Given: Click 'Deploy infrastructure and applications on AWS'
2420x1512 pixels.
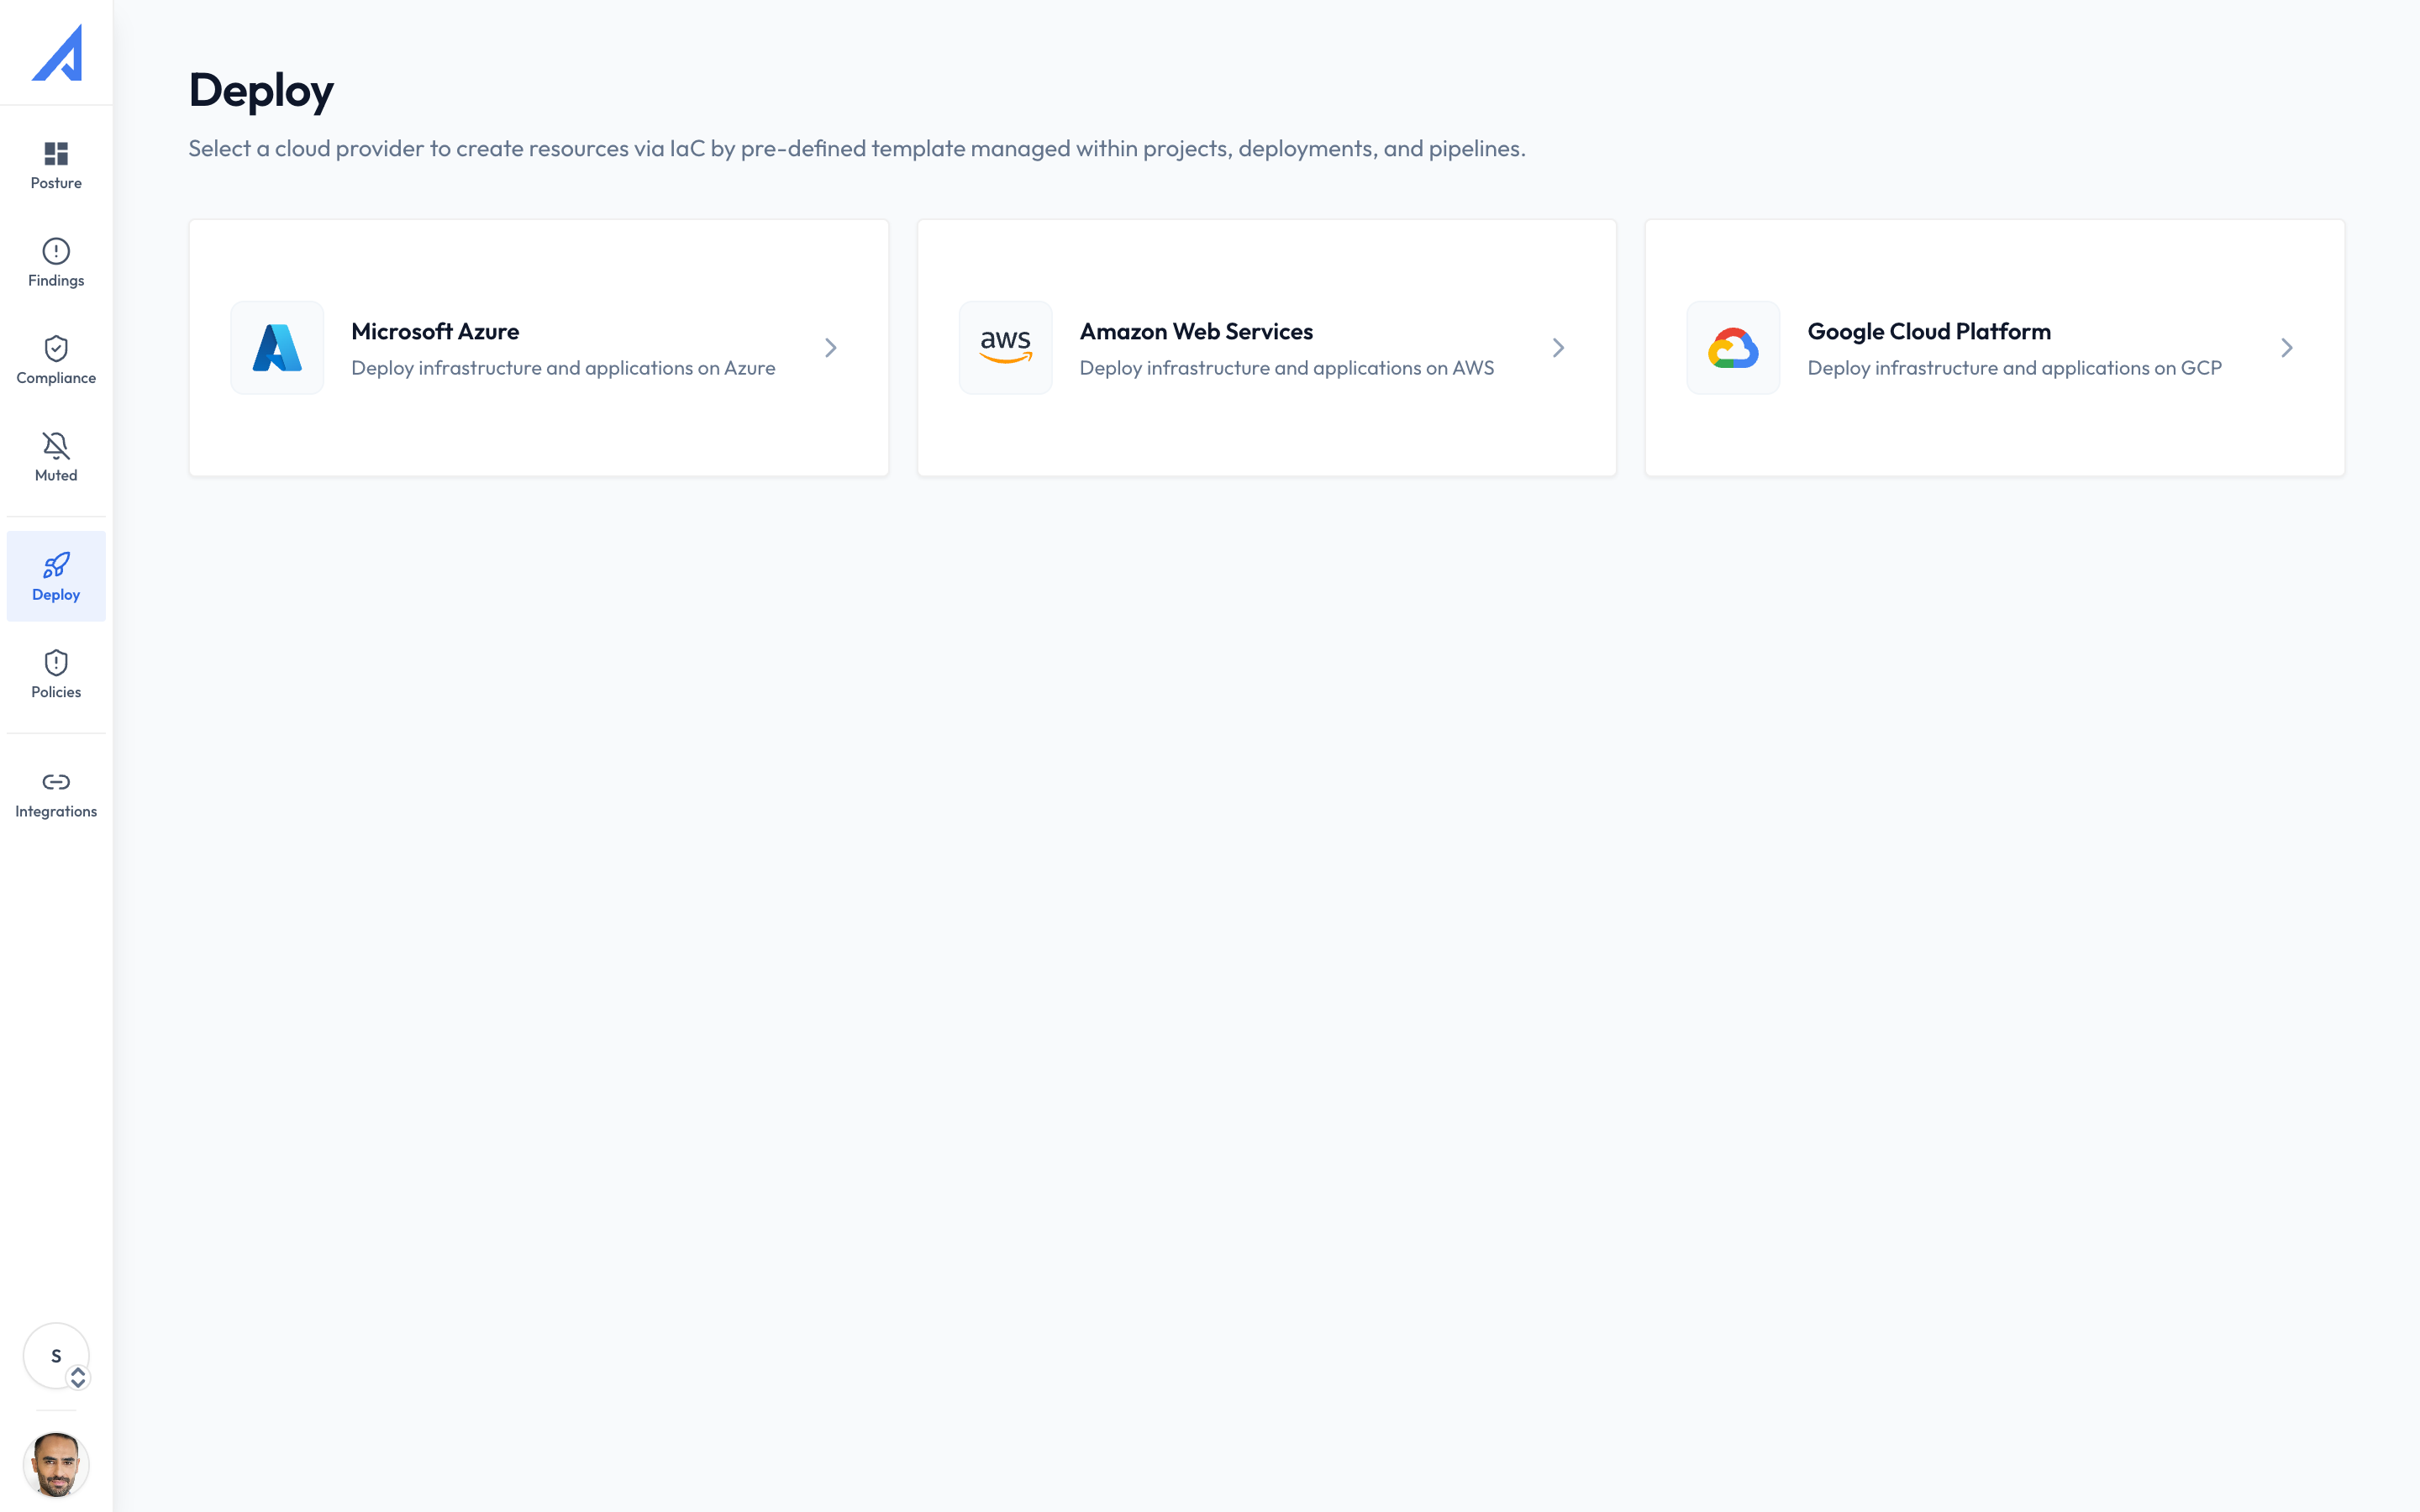Looking at the screenshot, I should click(1286, 368).
